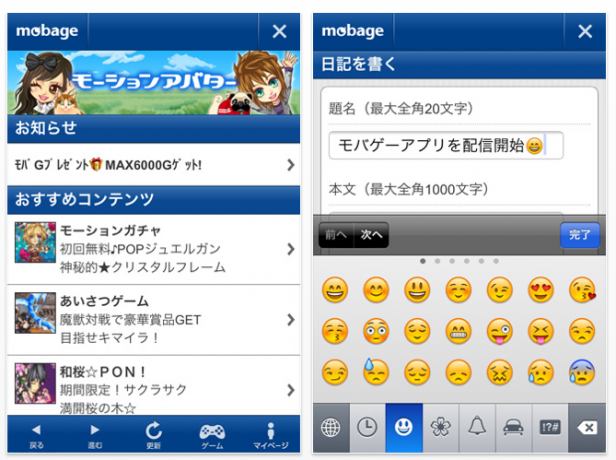Tap the 次へ next field button

[x=371, y=235]
